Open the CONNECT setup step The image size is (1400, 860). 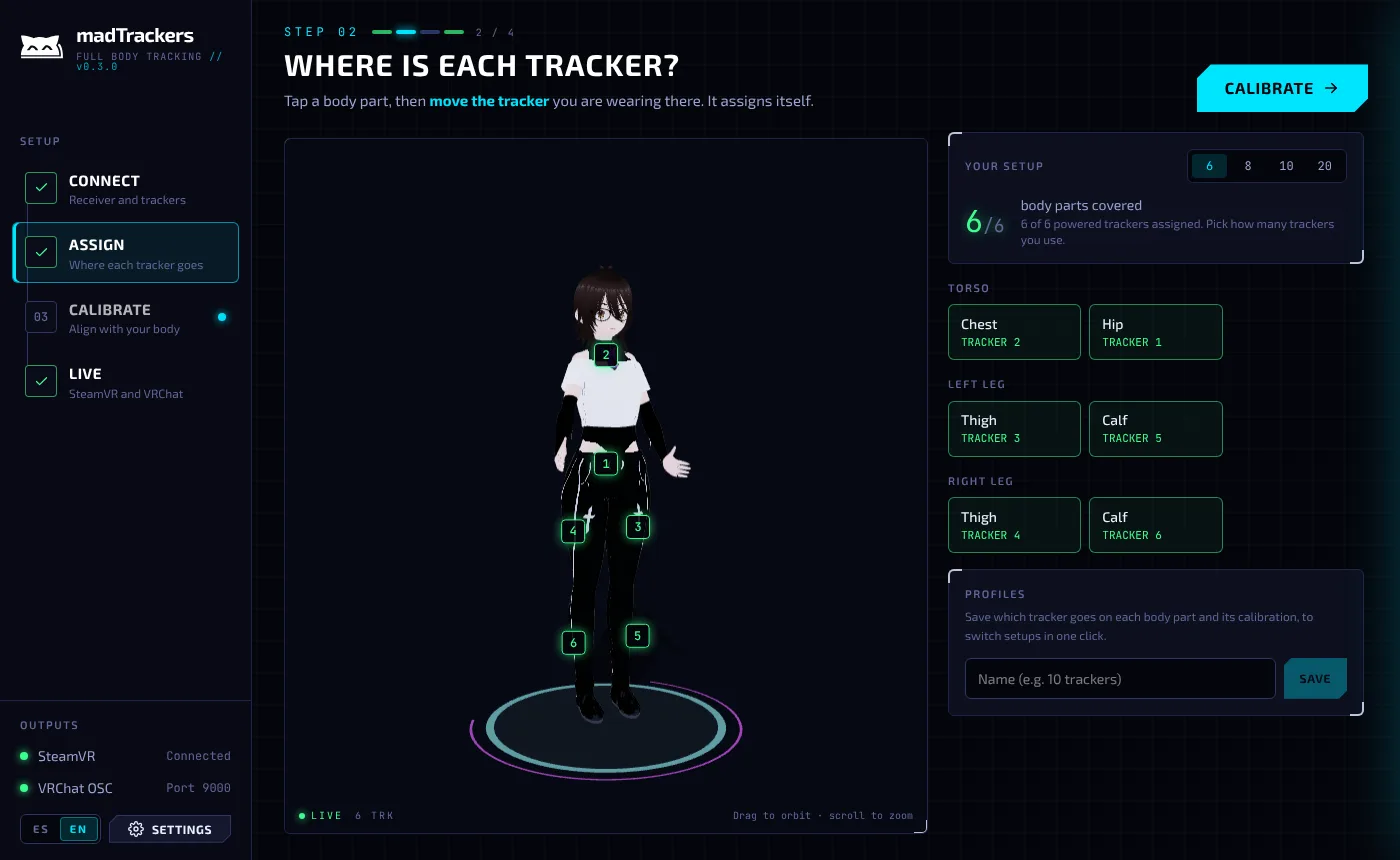tap(126, 189)
